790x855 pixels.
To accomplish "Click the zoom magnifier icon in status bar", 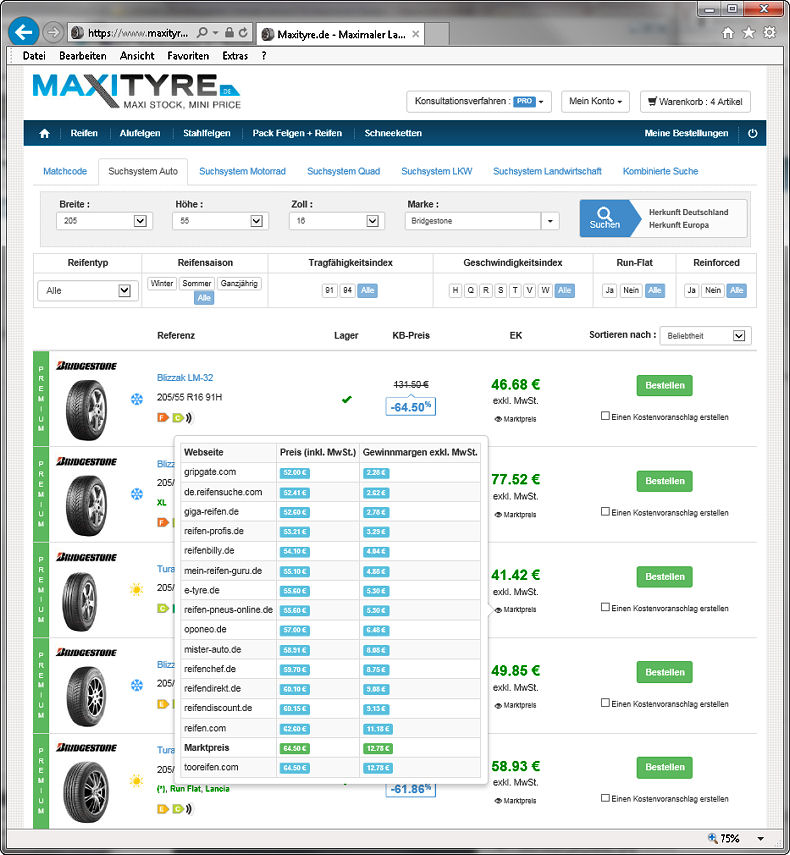I will coord(712,838).
